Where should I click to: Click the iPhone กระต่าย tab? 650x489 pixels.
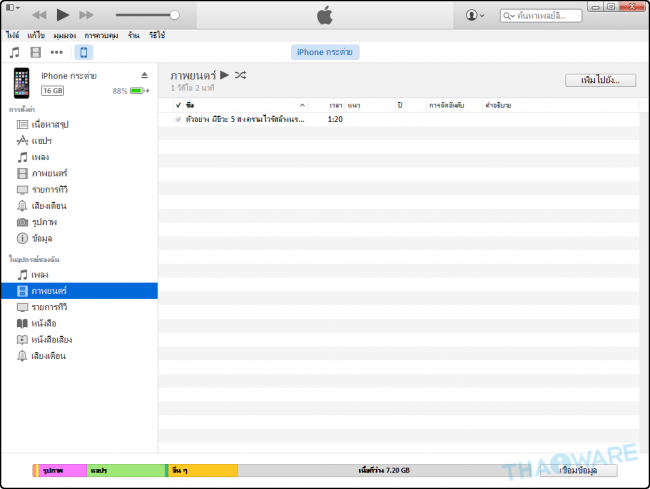point(325,52)
